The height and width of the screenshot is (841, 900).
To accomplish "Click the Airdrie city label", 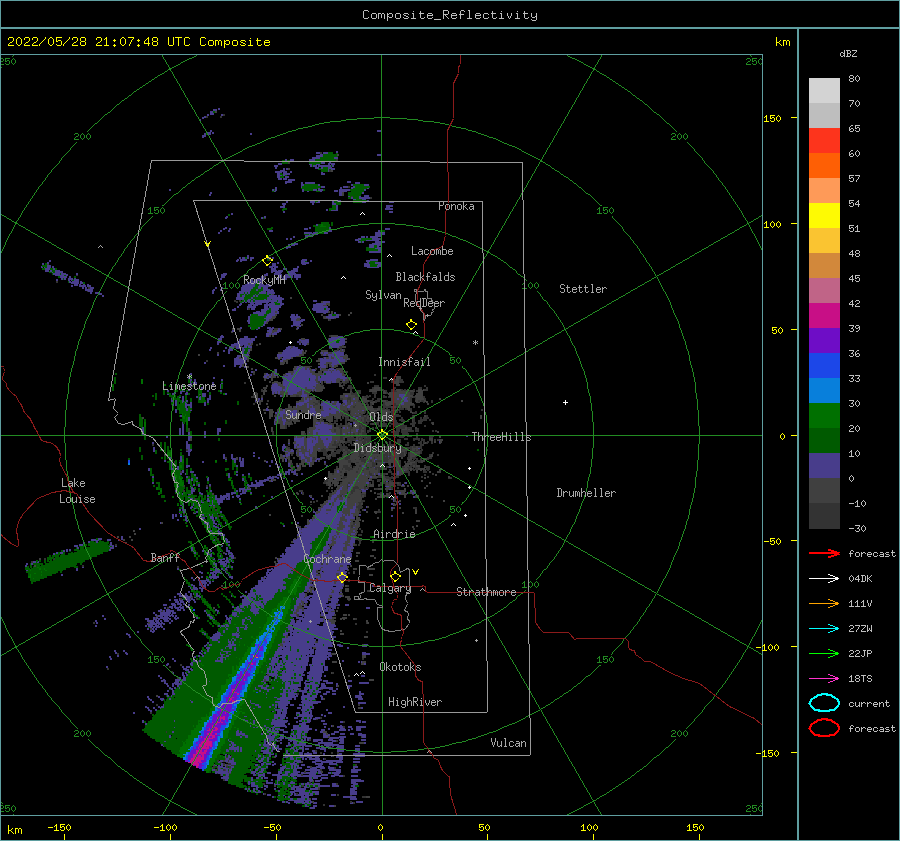I will coord(394,534).
